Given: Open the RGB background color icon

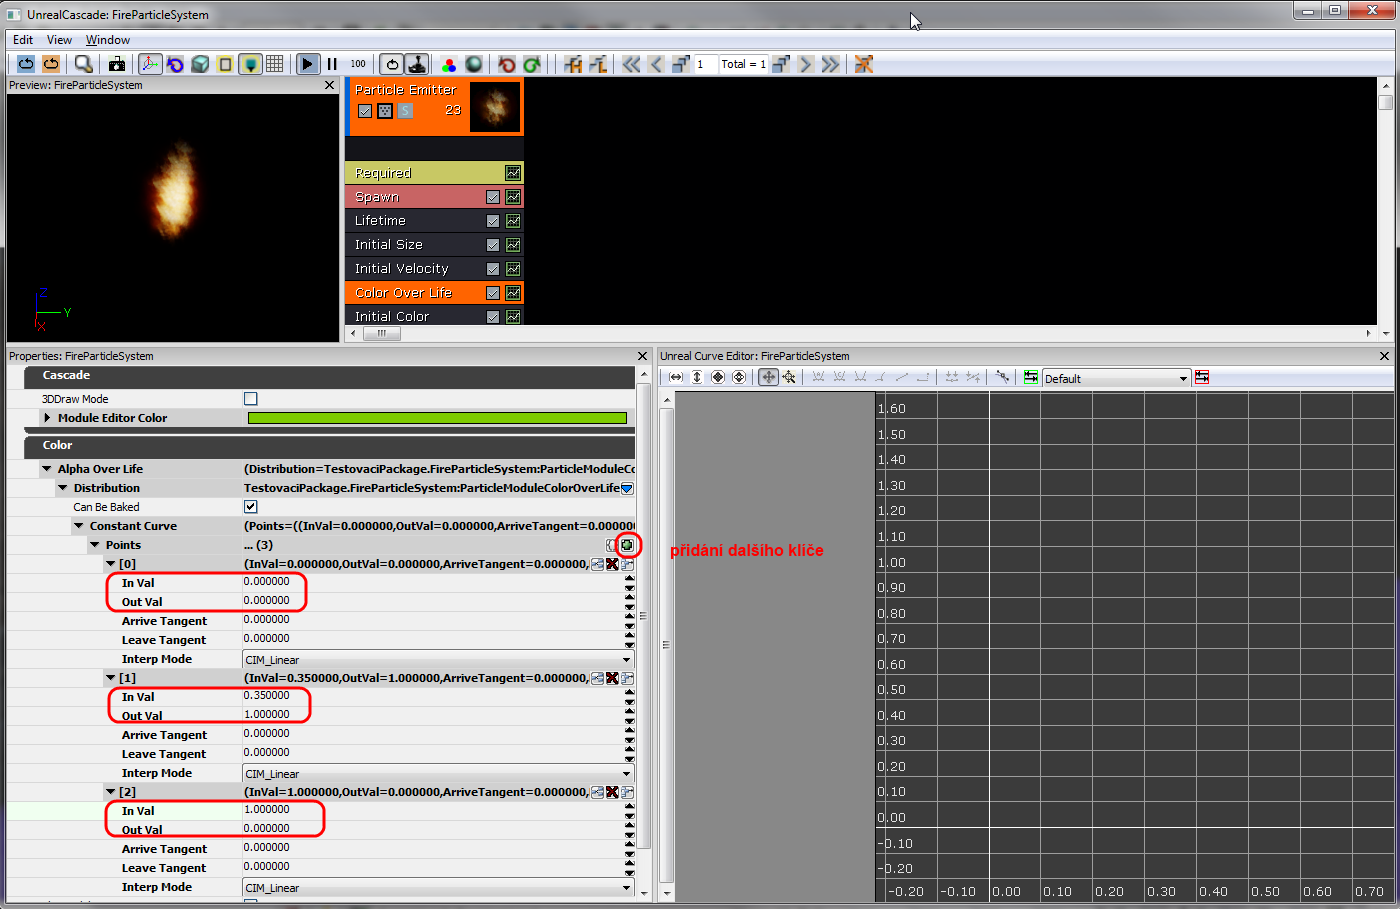Looking at the screenshot, I should click(x=449, y=64).
